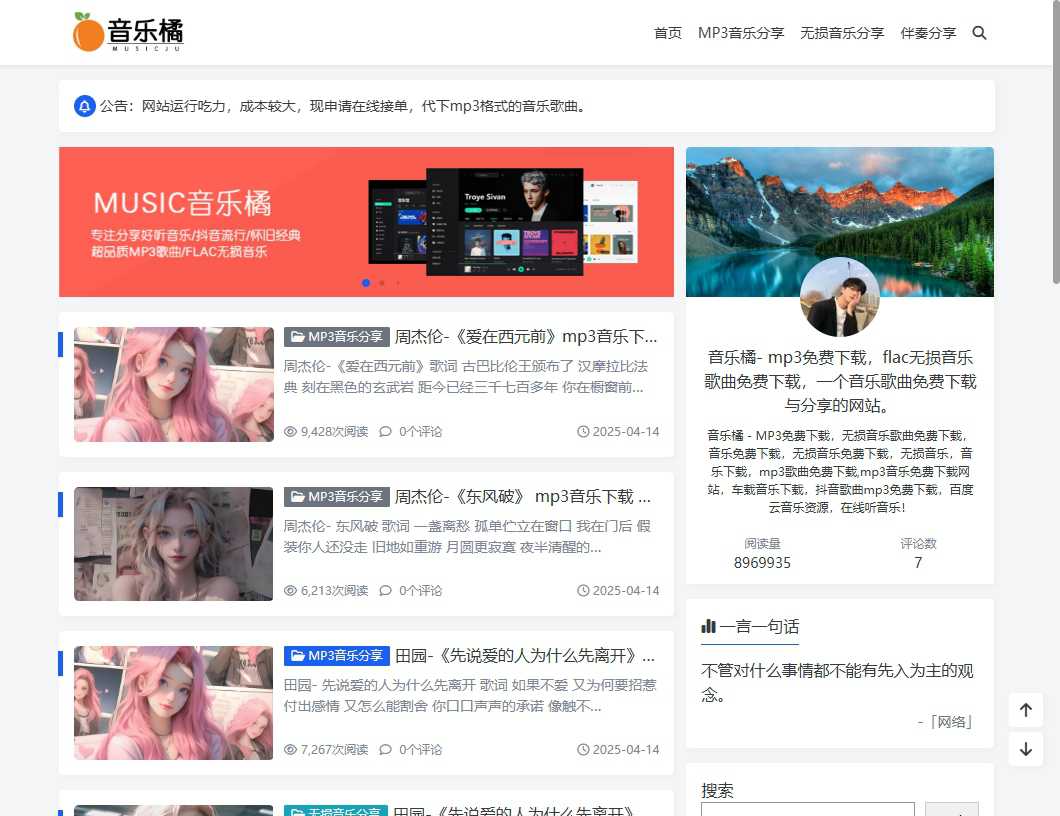Click the excerpt starting 周杰伦- 东风破 歌词
Image resolution: width=1060 pixels, height=816 pixels.
click(467, 536)
